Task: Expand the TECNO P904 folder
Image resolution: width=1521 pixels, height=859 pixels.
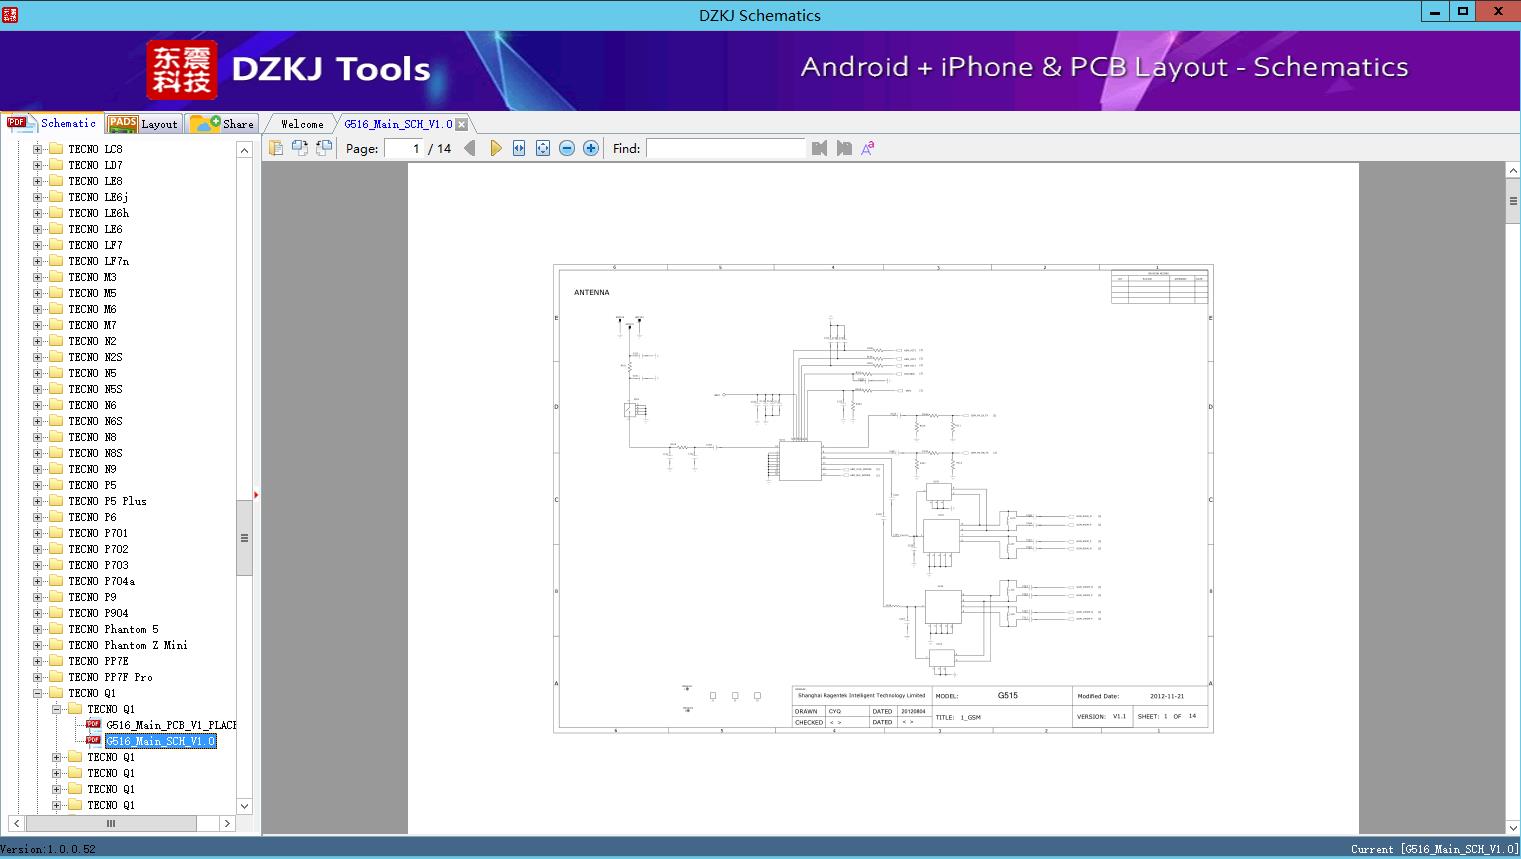Action: pos(38,613)
